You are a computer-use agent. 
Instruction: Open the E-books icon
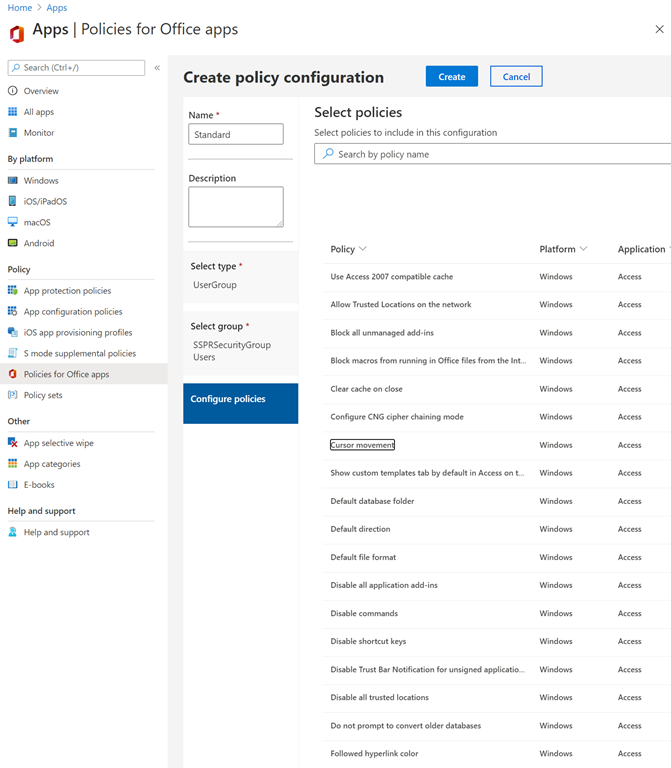pos(13,485)
